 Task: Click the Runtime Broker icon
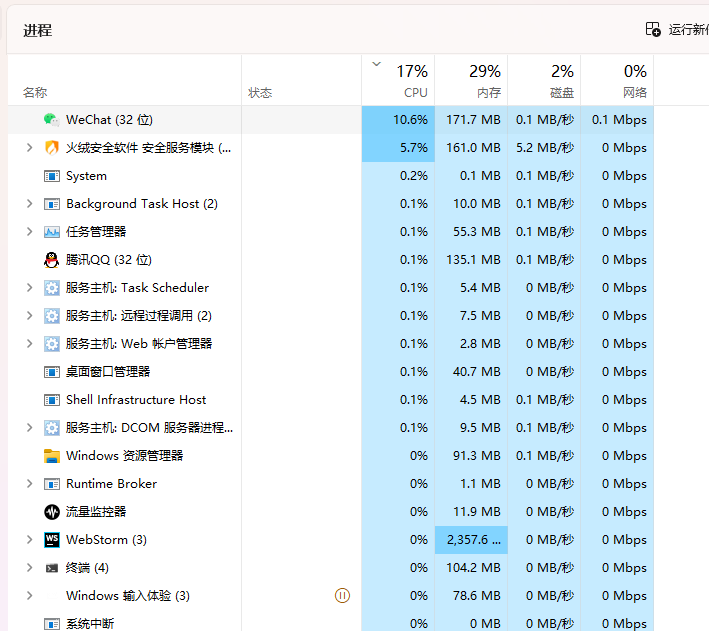pos(52,484)
